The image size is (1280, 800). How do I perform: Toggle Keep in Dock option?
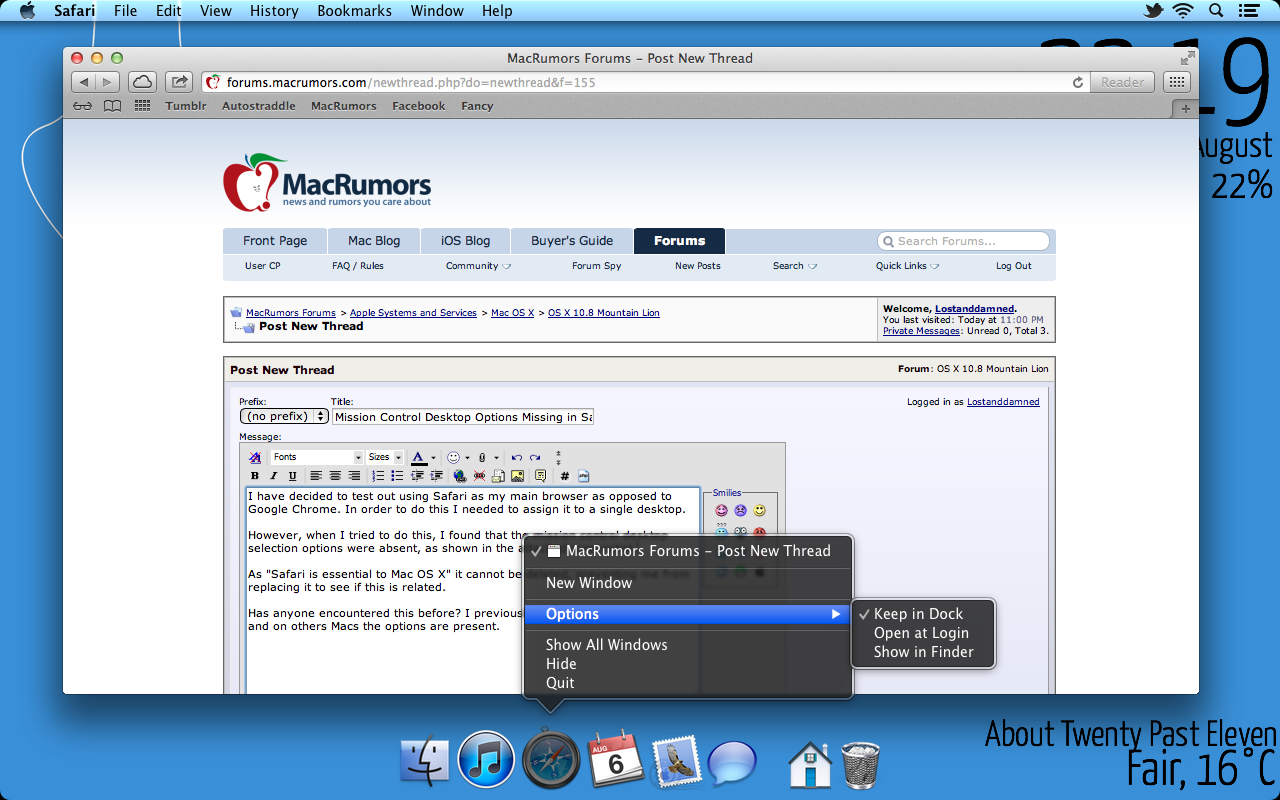tap(922, 614)
